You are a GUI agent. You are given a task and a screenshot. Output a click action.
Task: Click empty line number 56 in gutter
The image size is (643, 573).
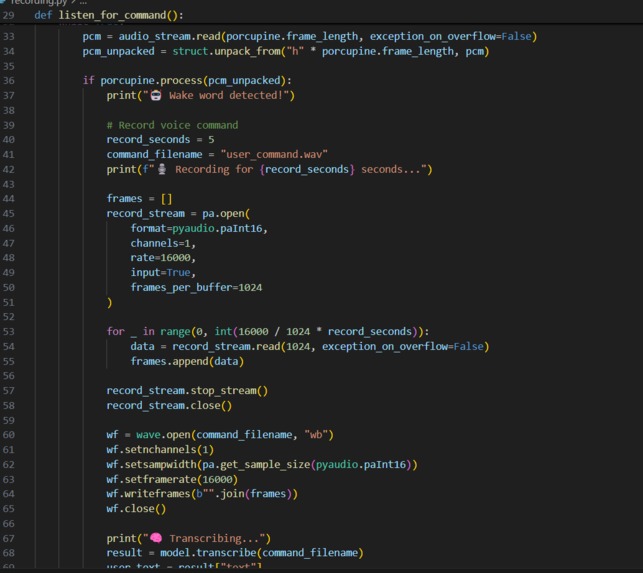pos(8,376)
